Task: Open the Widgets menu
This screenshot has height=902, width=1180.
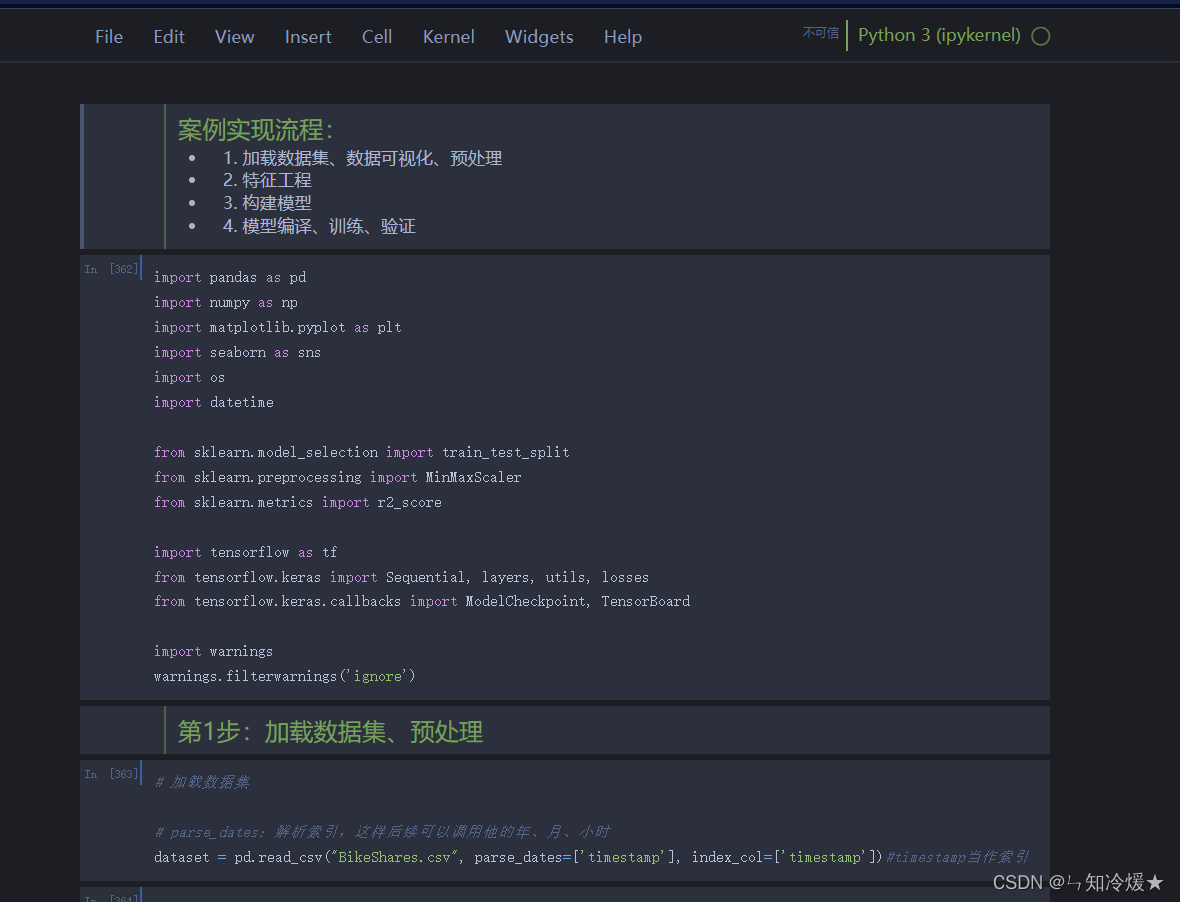Action: point(539,36)
